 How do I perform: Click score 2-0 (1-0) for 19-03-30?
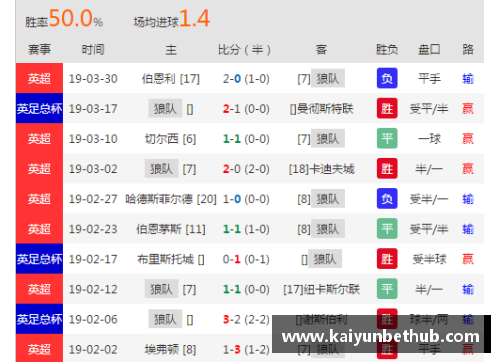point(246,79)
